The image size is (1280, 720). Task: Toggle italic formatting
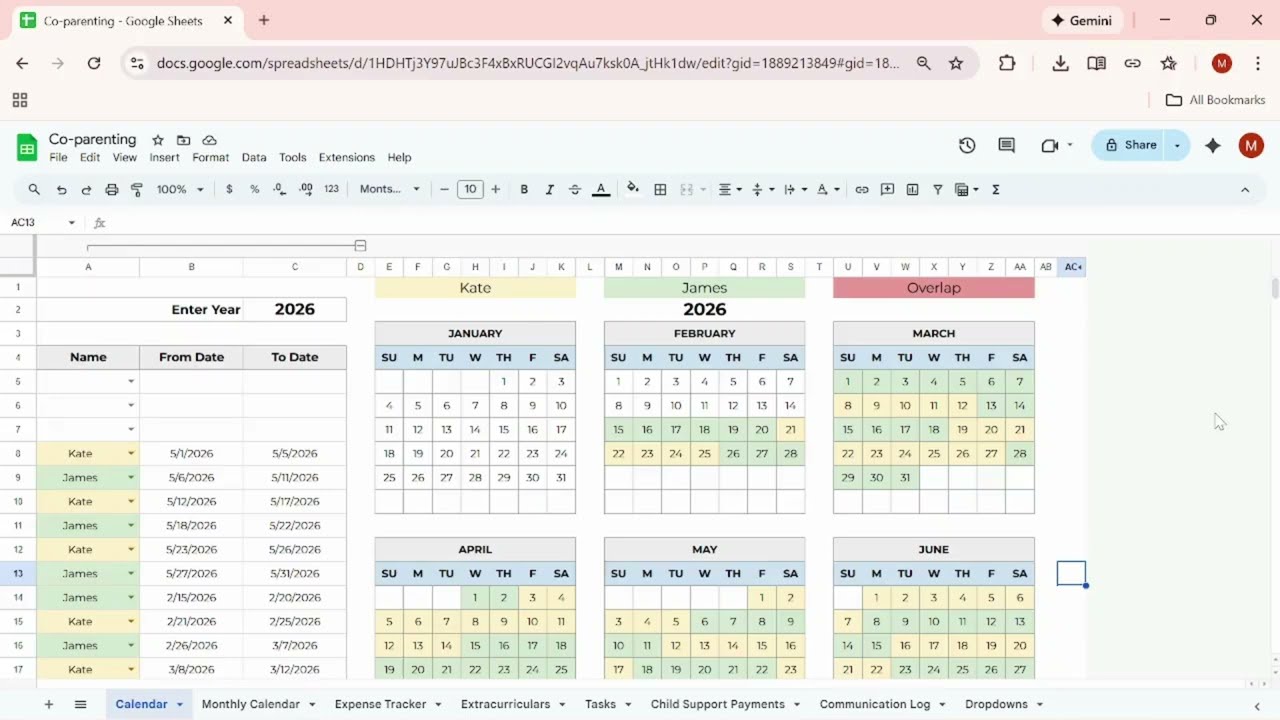(x=549, y=189)
